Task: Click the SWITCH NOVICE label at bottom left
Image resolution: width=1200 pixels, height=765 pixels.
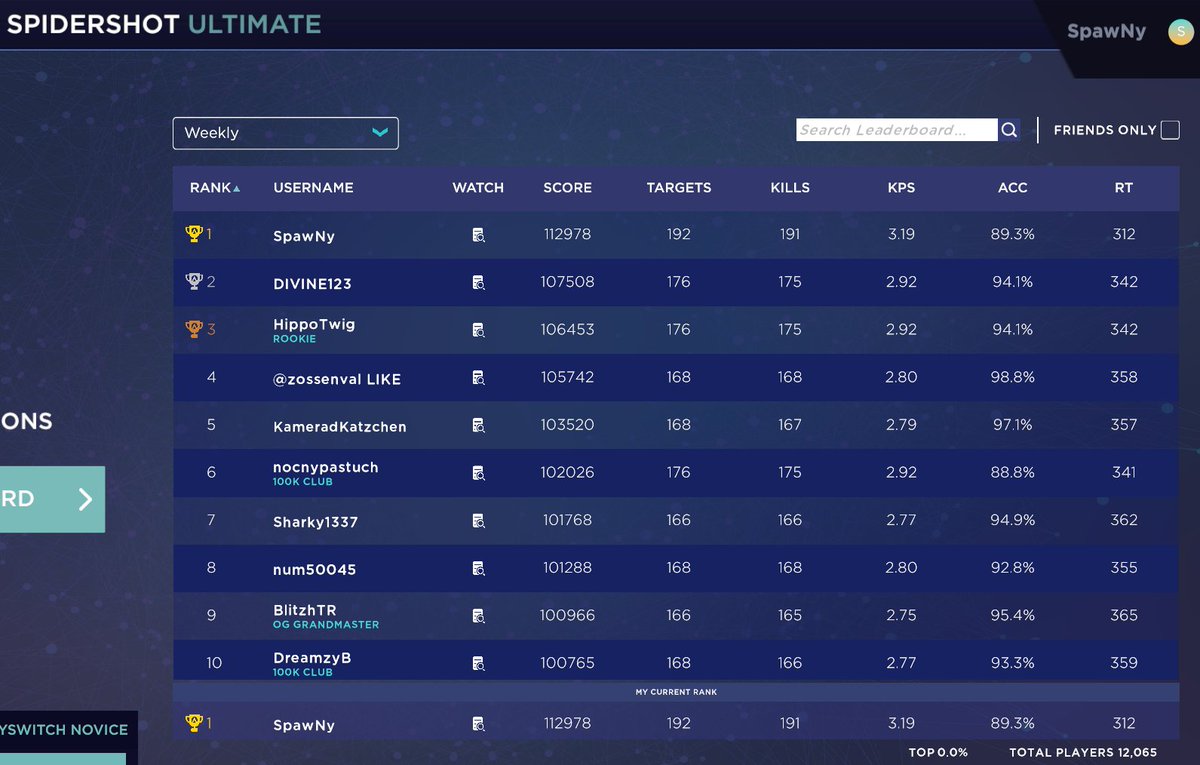Action: pos(64,730)
